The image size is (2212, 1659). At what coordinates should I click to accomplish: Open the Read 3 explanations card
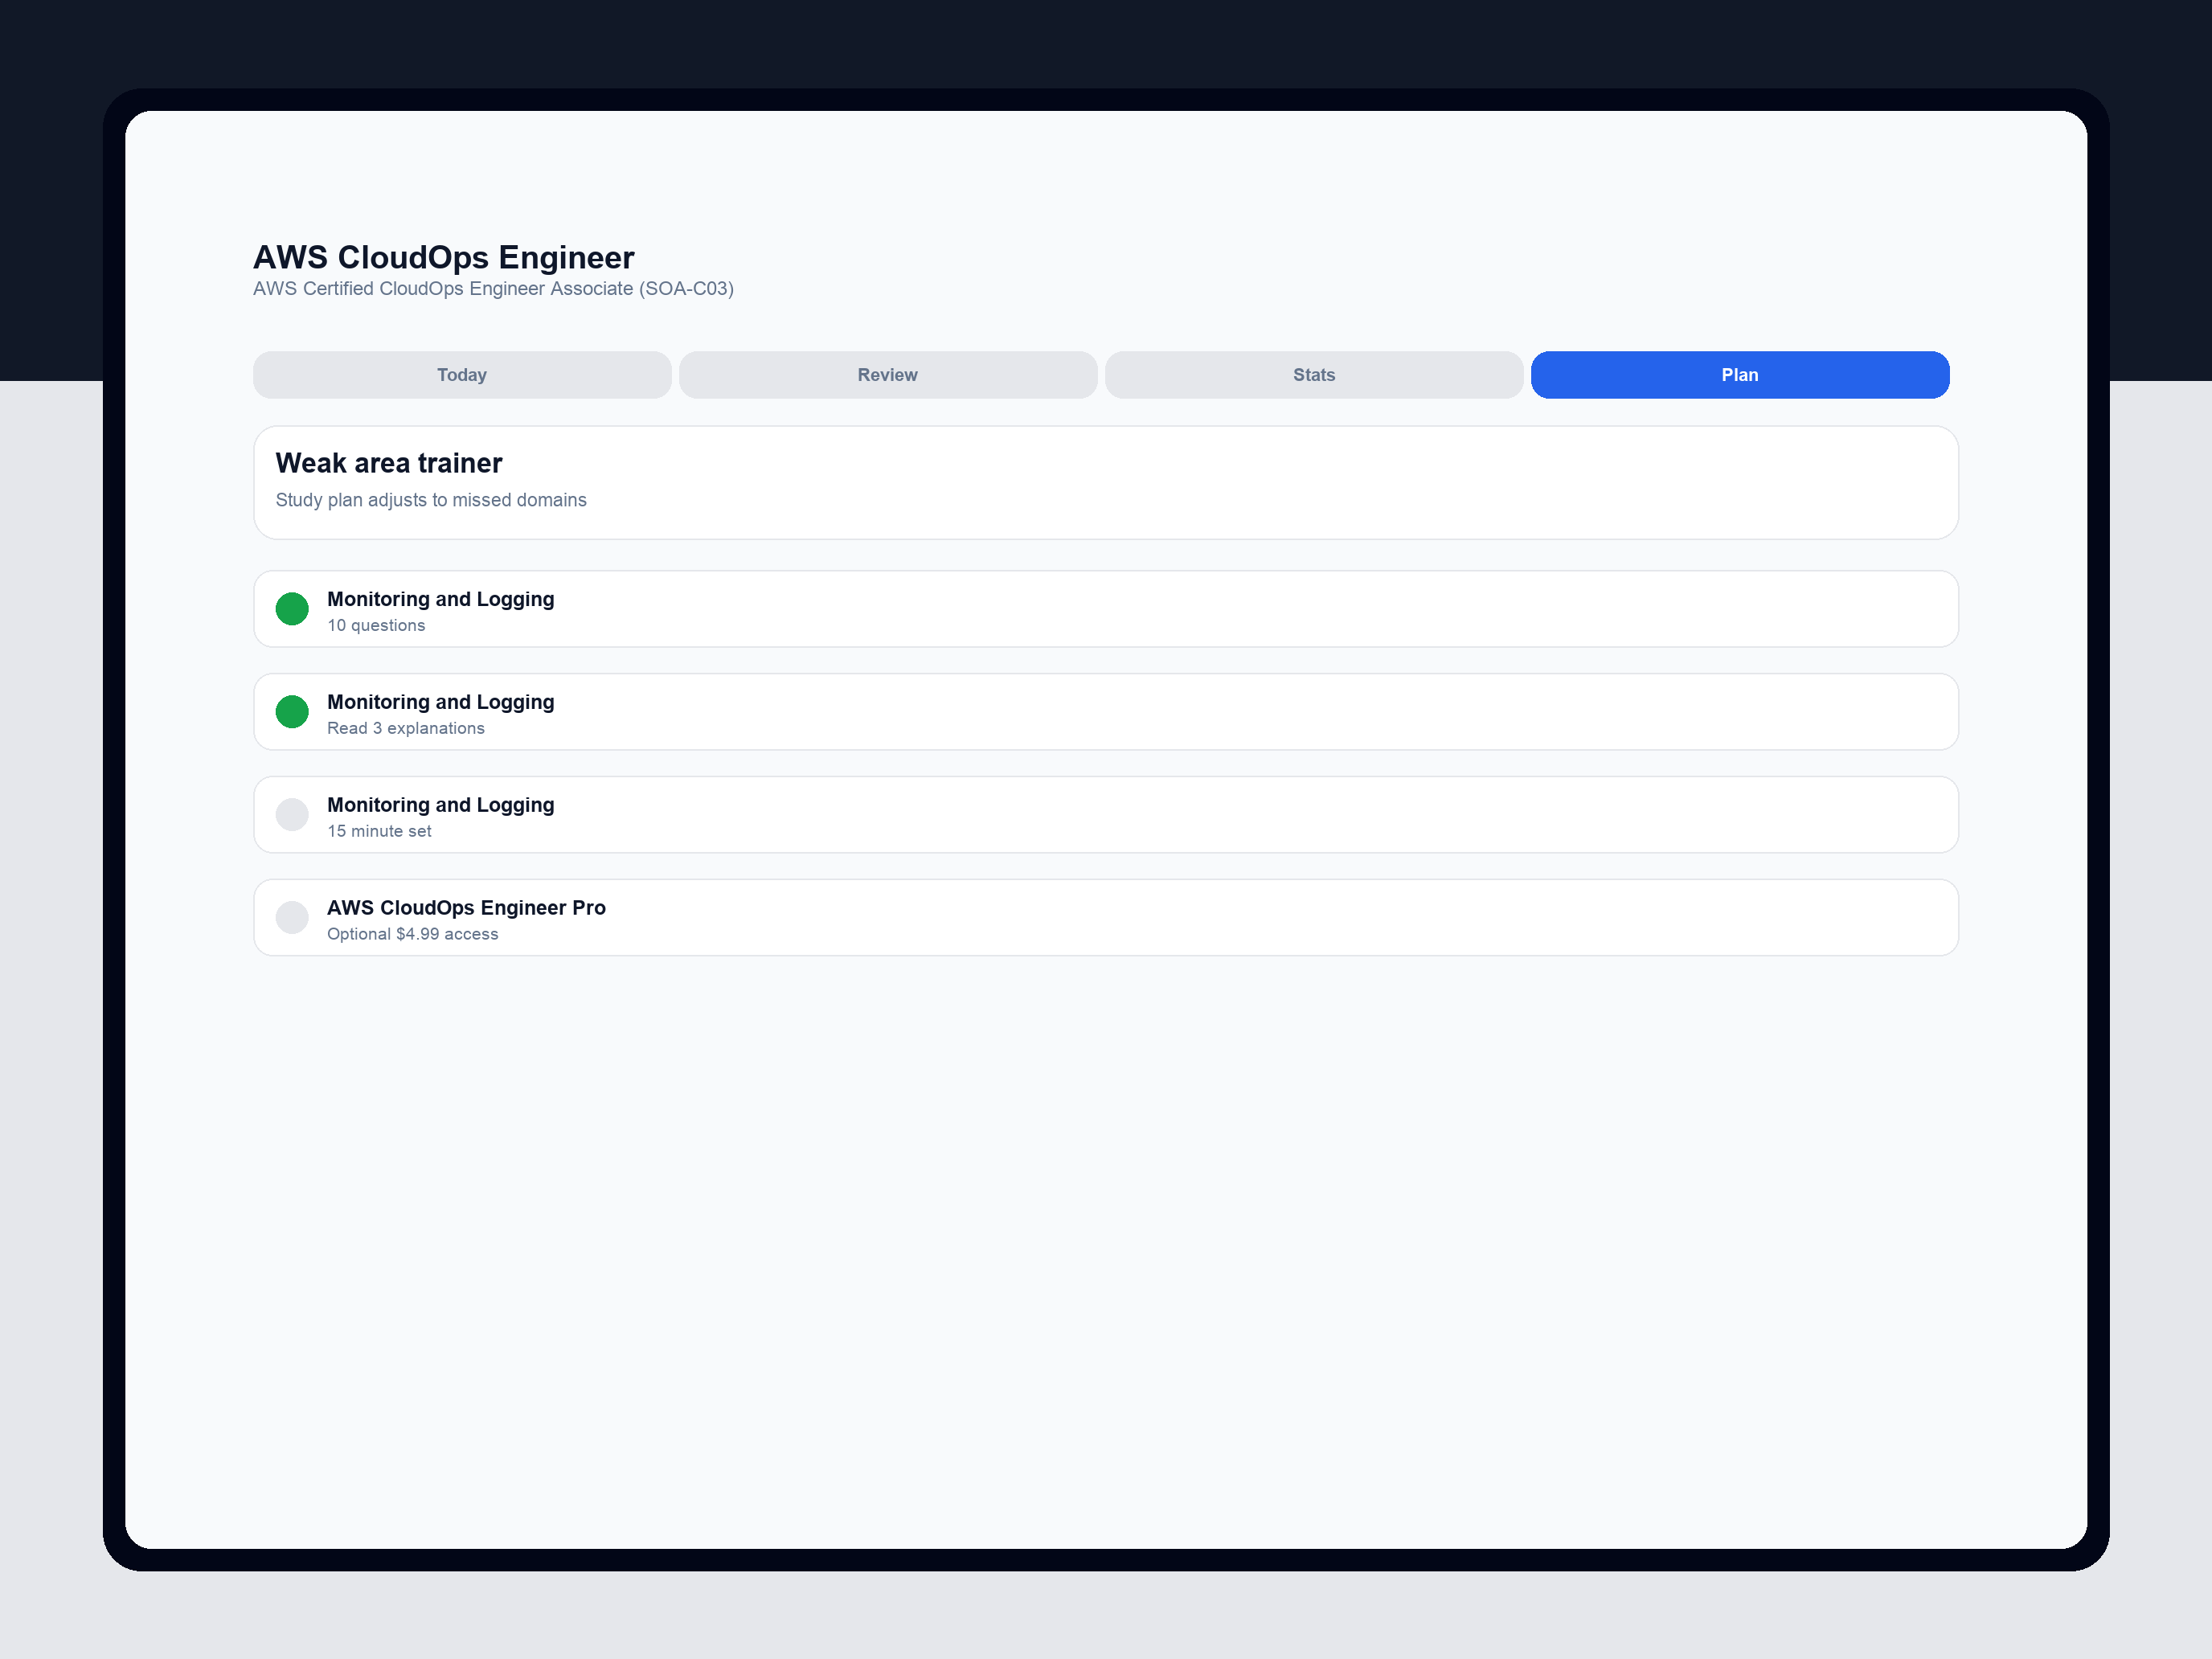point(1106,712)
